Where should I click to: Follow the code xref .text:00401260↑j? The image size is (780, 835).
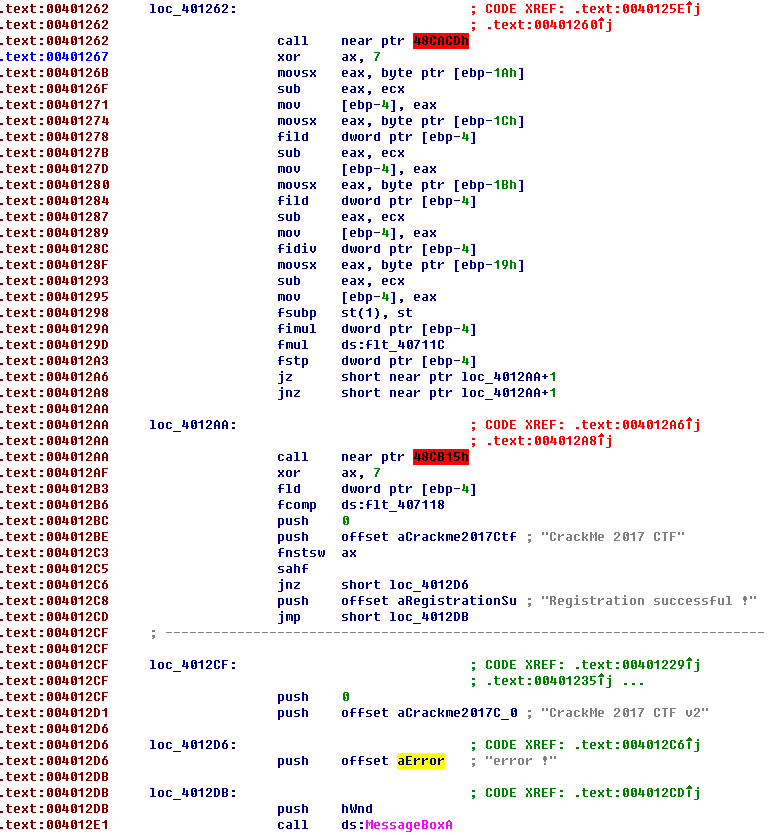549,25
